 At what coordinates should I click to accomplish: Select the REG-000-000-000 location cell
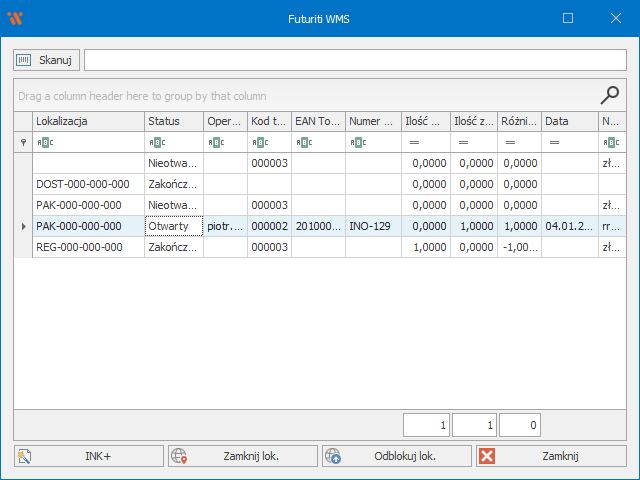(x=88, y=247)
